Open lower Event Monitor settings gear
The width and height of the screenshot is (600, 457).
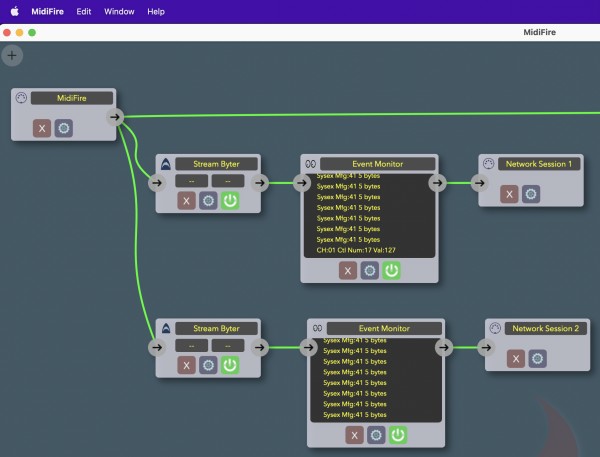(x=376, y=435)
